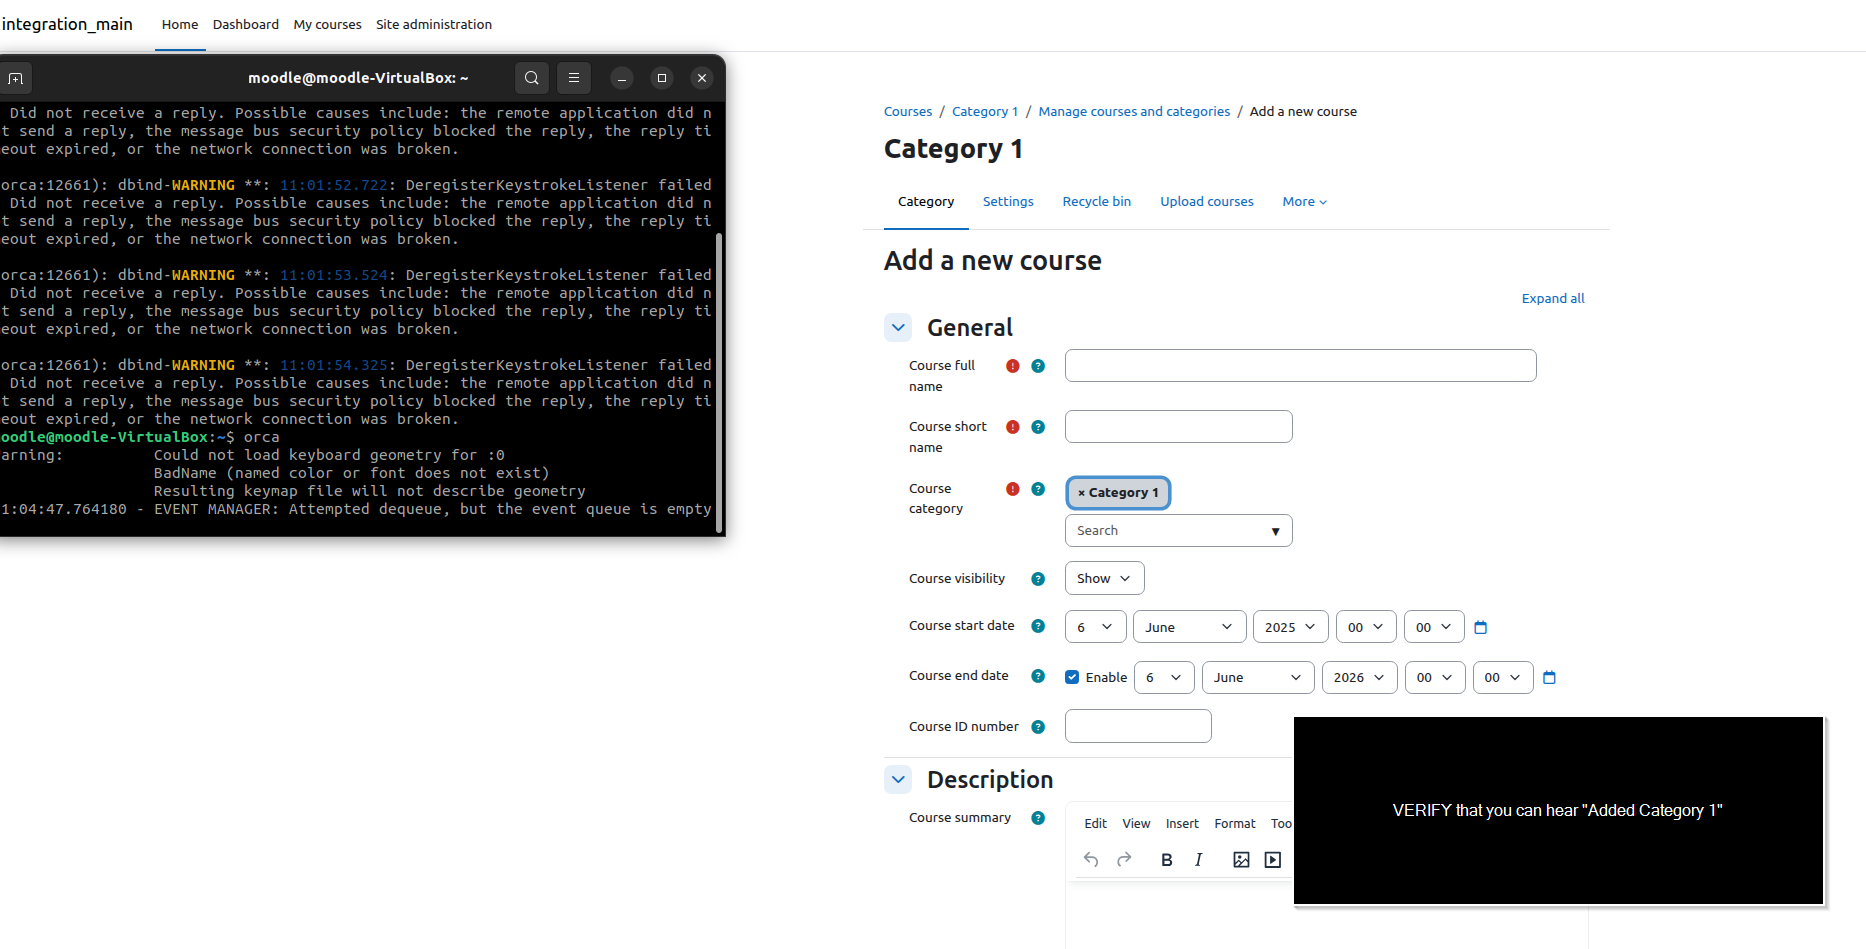Uncheck the Enable course end date checkbox
Viewport: 1866px width, 949px height.
[1072, 677]
